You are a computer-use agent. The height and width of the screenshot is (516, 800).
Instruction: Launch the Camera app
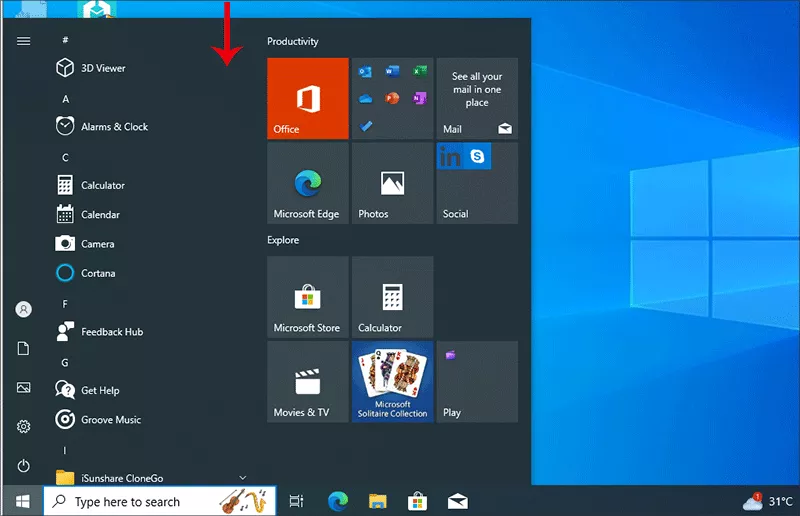[x=85, y=244]
